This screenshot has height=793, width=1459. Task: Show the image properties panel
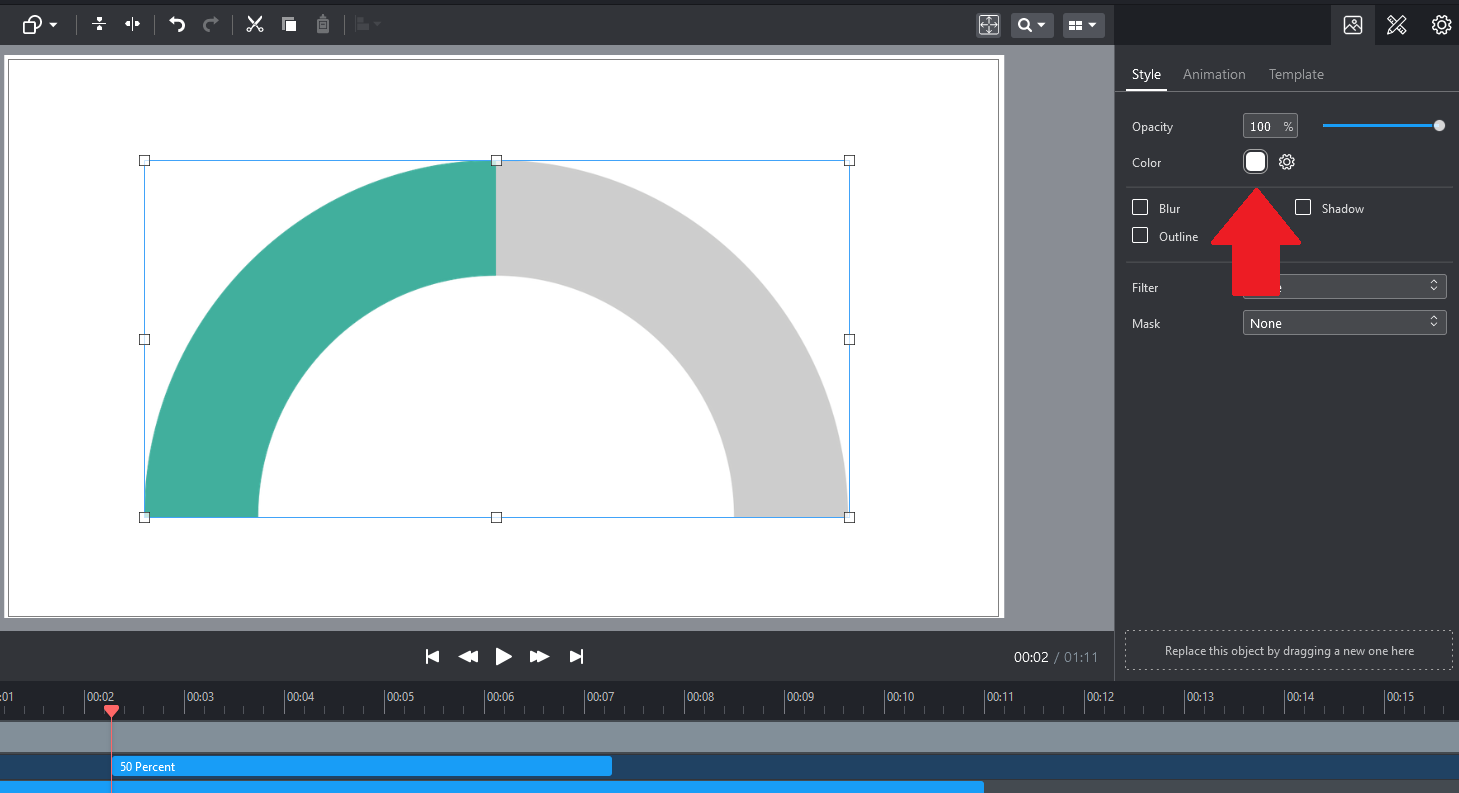tap(1353, 25)
